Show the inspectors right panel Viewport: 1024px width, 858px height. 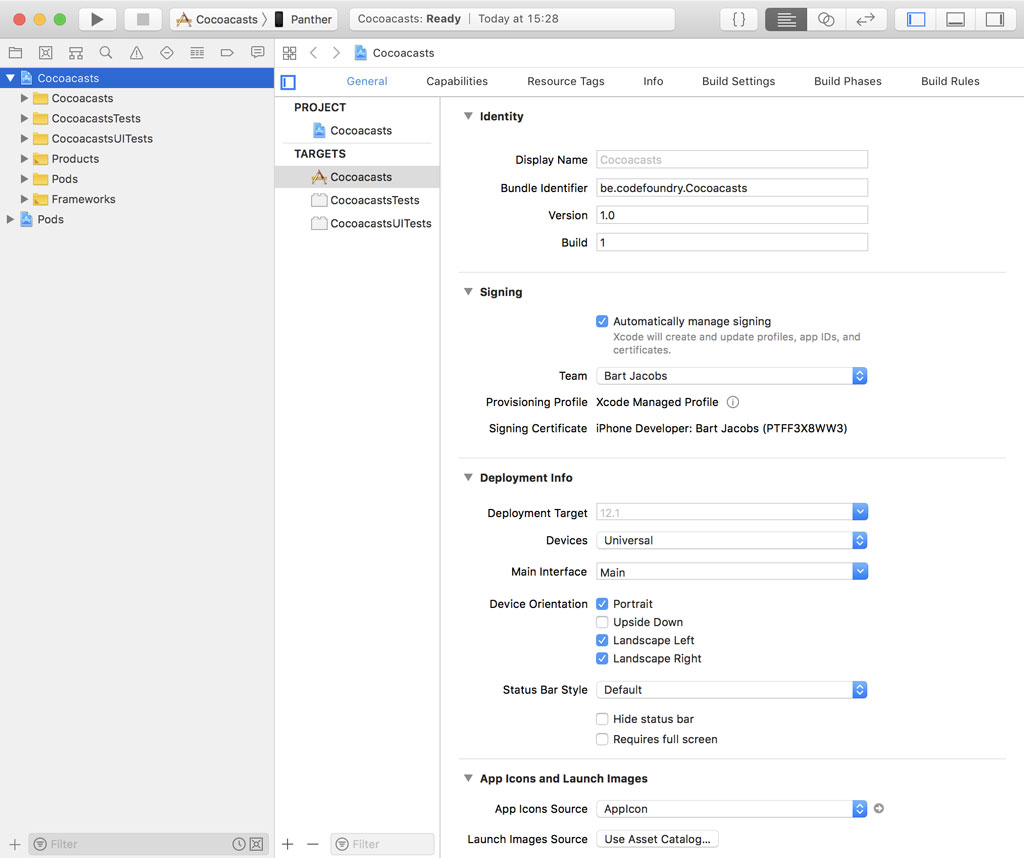994,19
